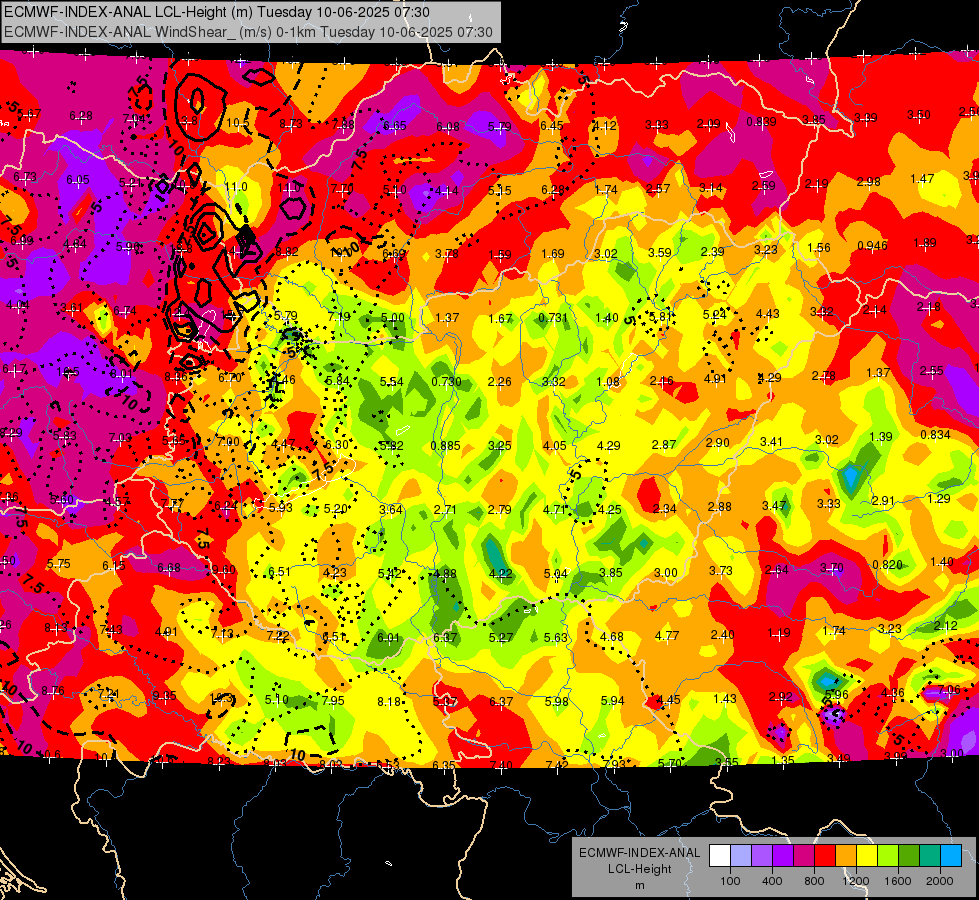Click the LCL-Height title line at top

[217, 12]
